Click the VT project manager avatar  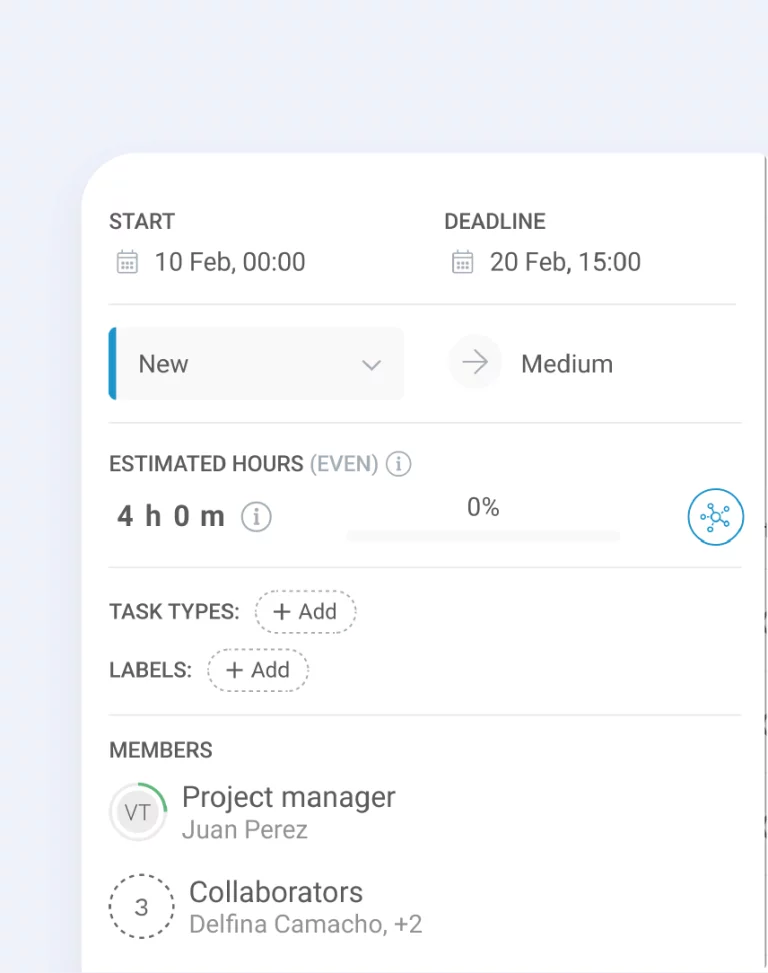tap(138, 812)
